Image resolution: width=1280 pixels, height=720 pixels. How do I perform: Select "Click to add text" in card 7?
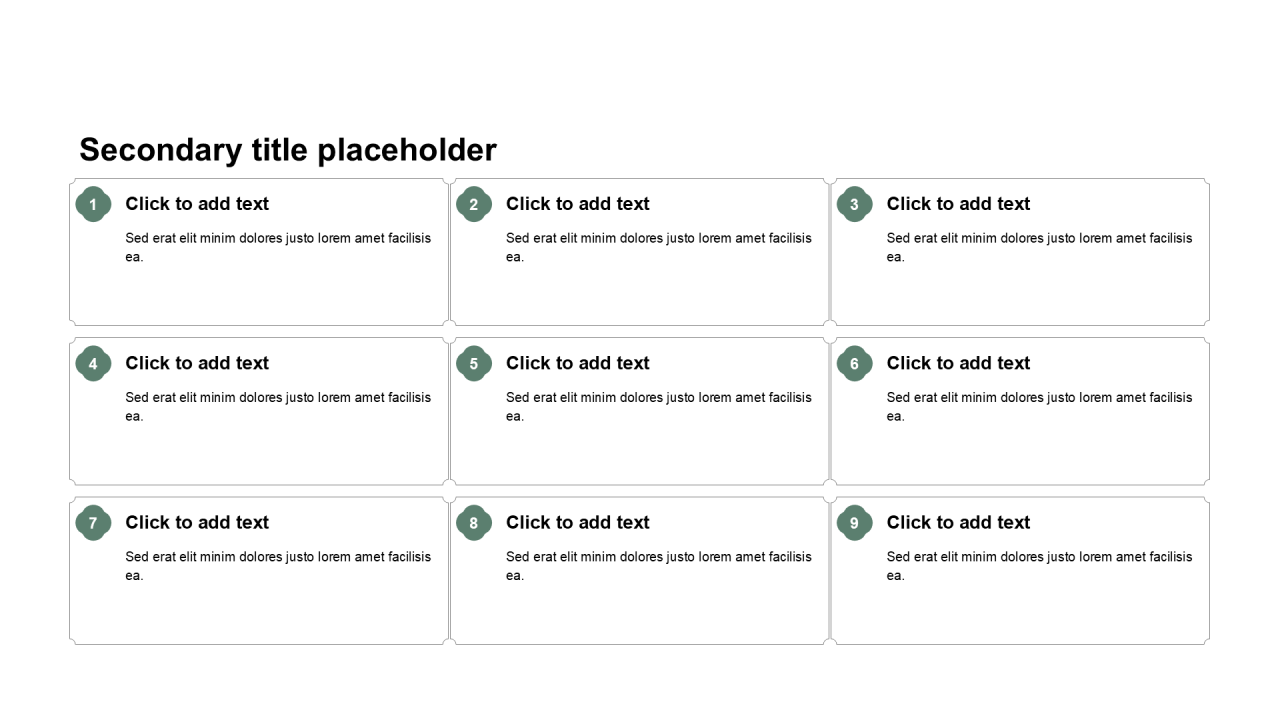[x=197, y=523]
